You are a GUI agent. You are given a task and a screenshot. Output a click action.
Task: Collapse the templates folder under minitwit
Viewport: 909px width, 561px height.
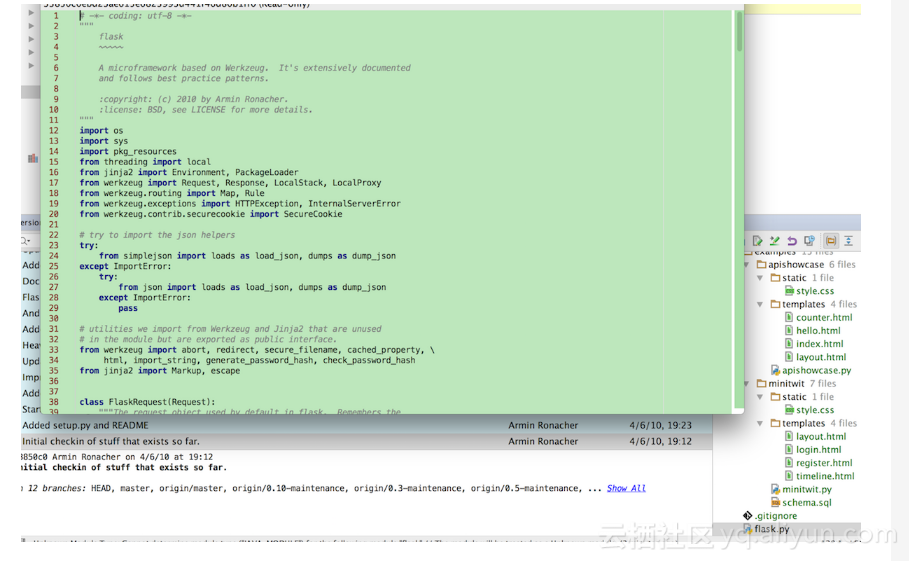[760, 424]
